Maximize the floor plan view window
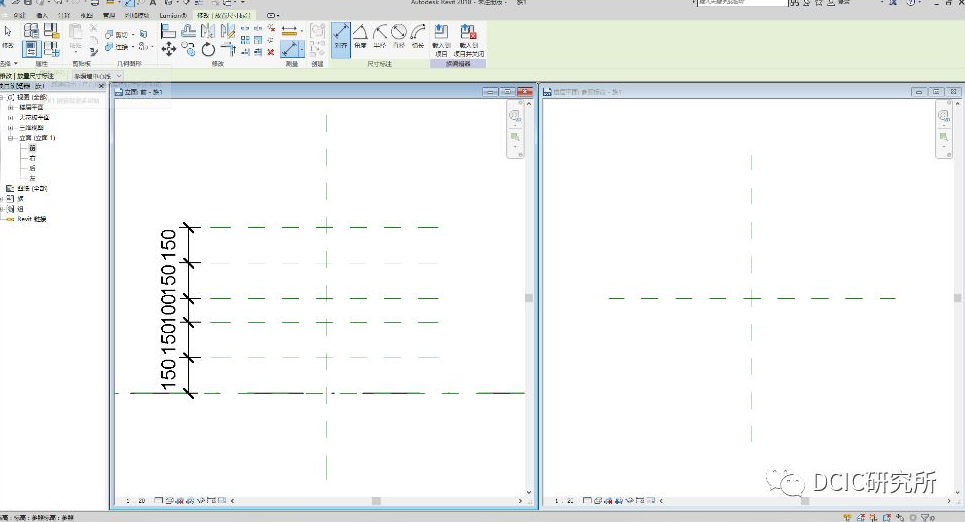This screenshot has height=522, width=965. tap(936, 92)
